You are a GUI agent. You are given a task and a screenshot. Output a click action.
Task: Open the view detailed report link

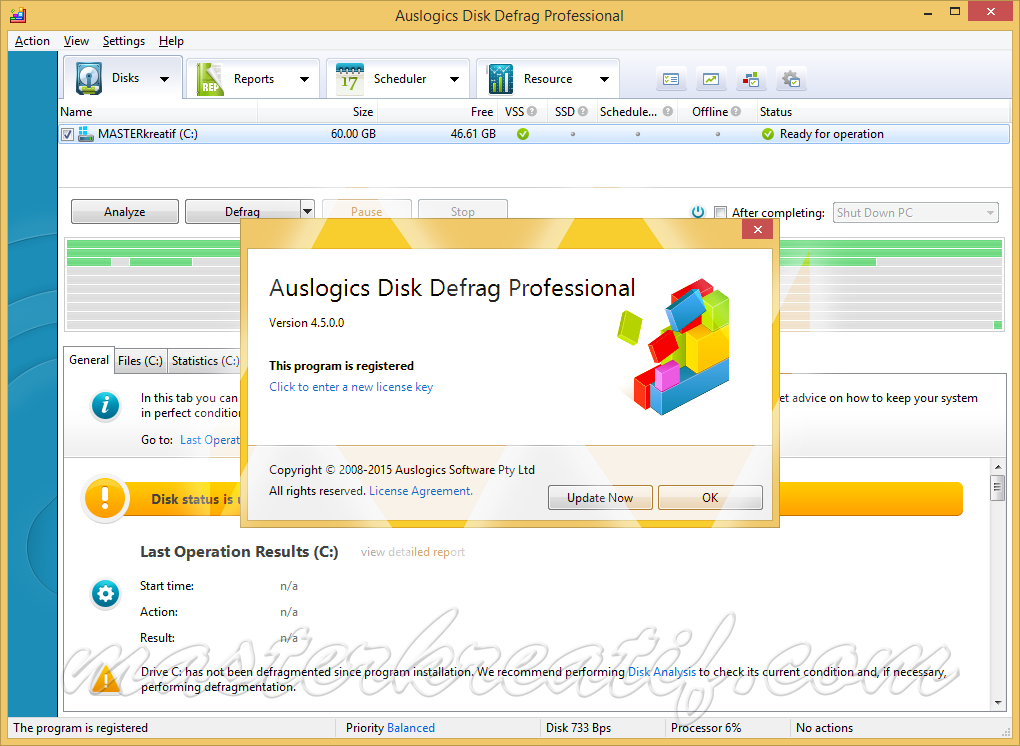tap(412, 552)
